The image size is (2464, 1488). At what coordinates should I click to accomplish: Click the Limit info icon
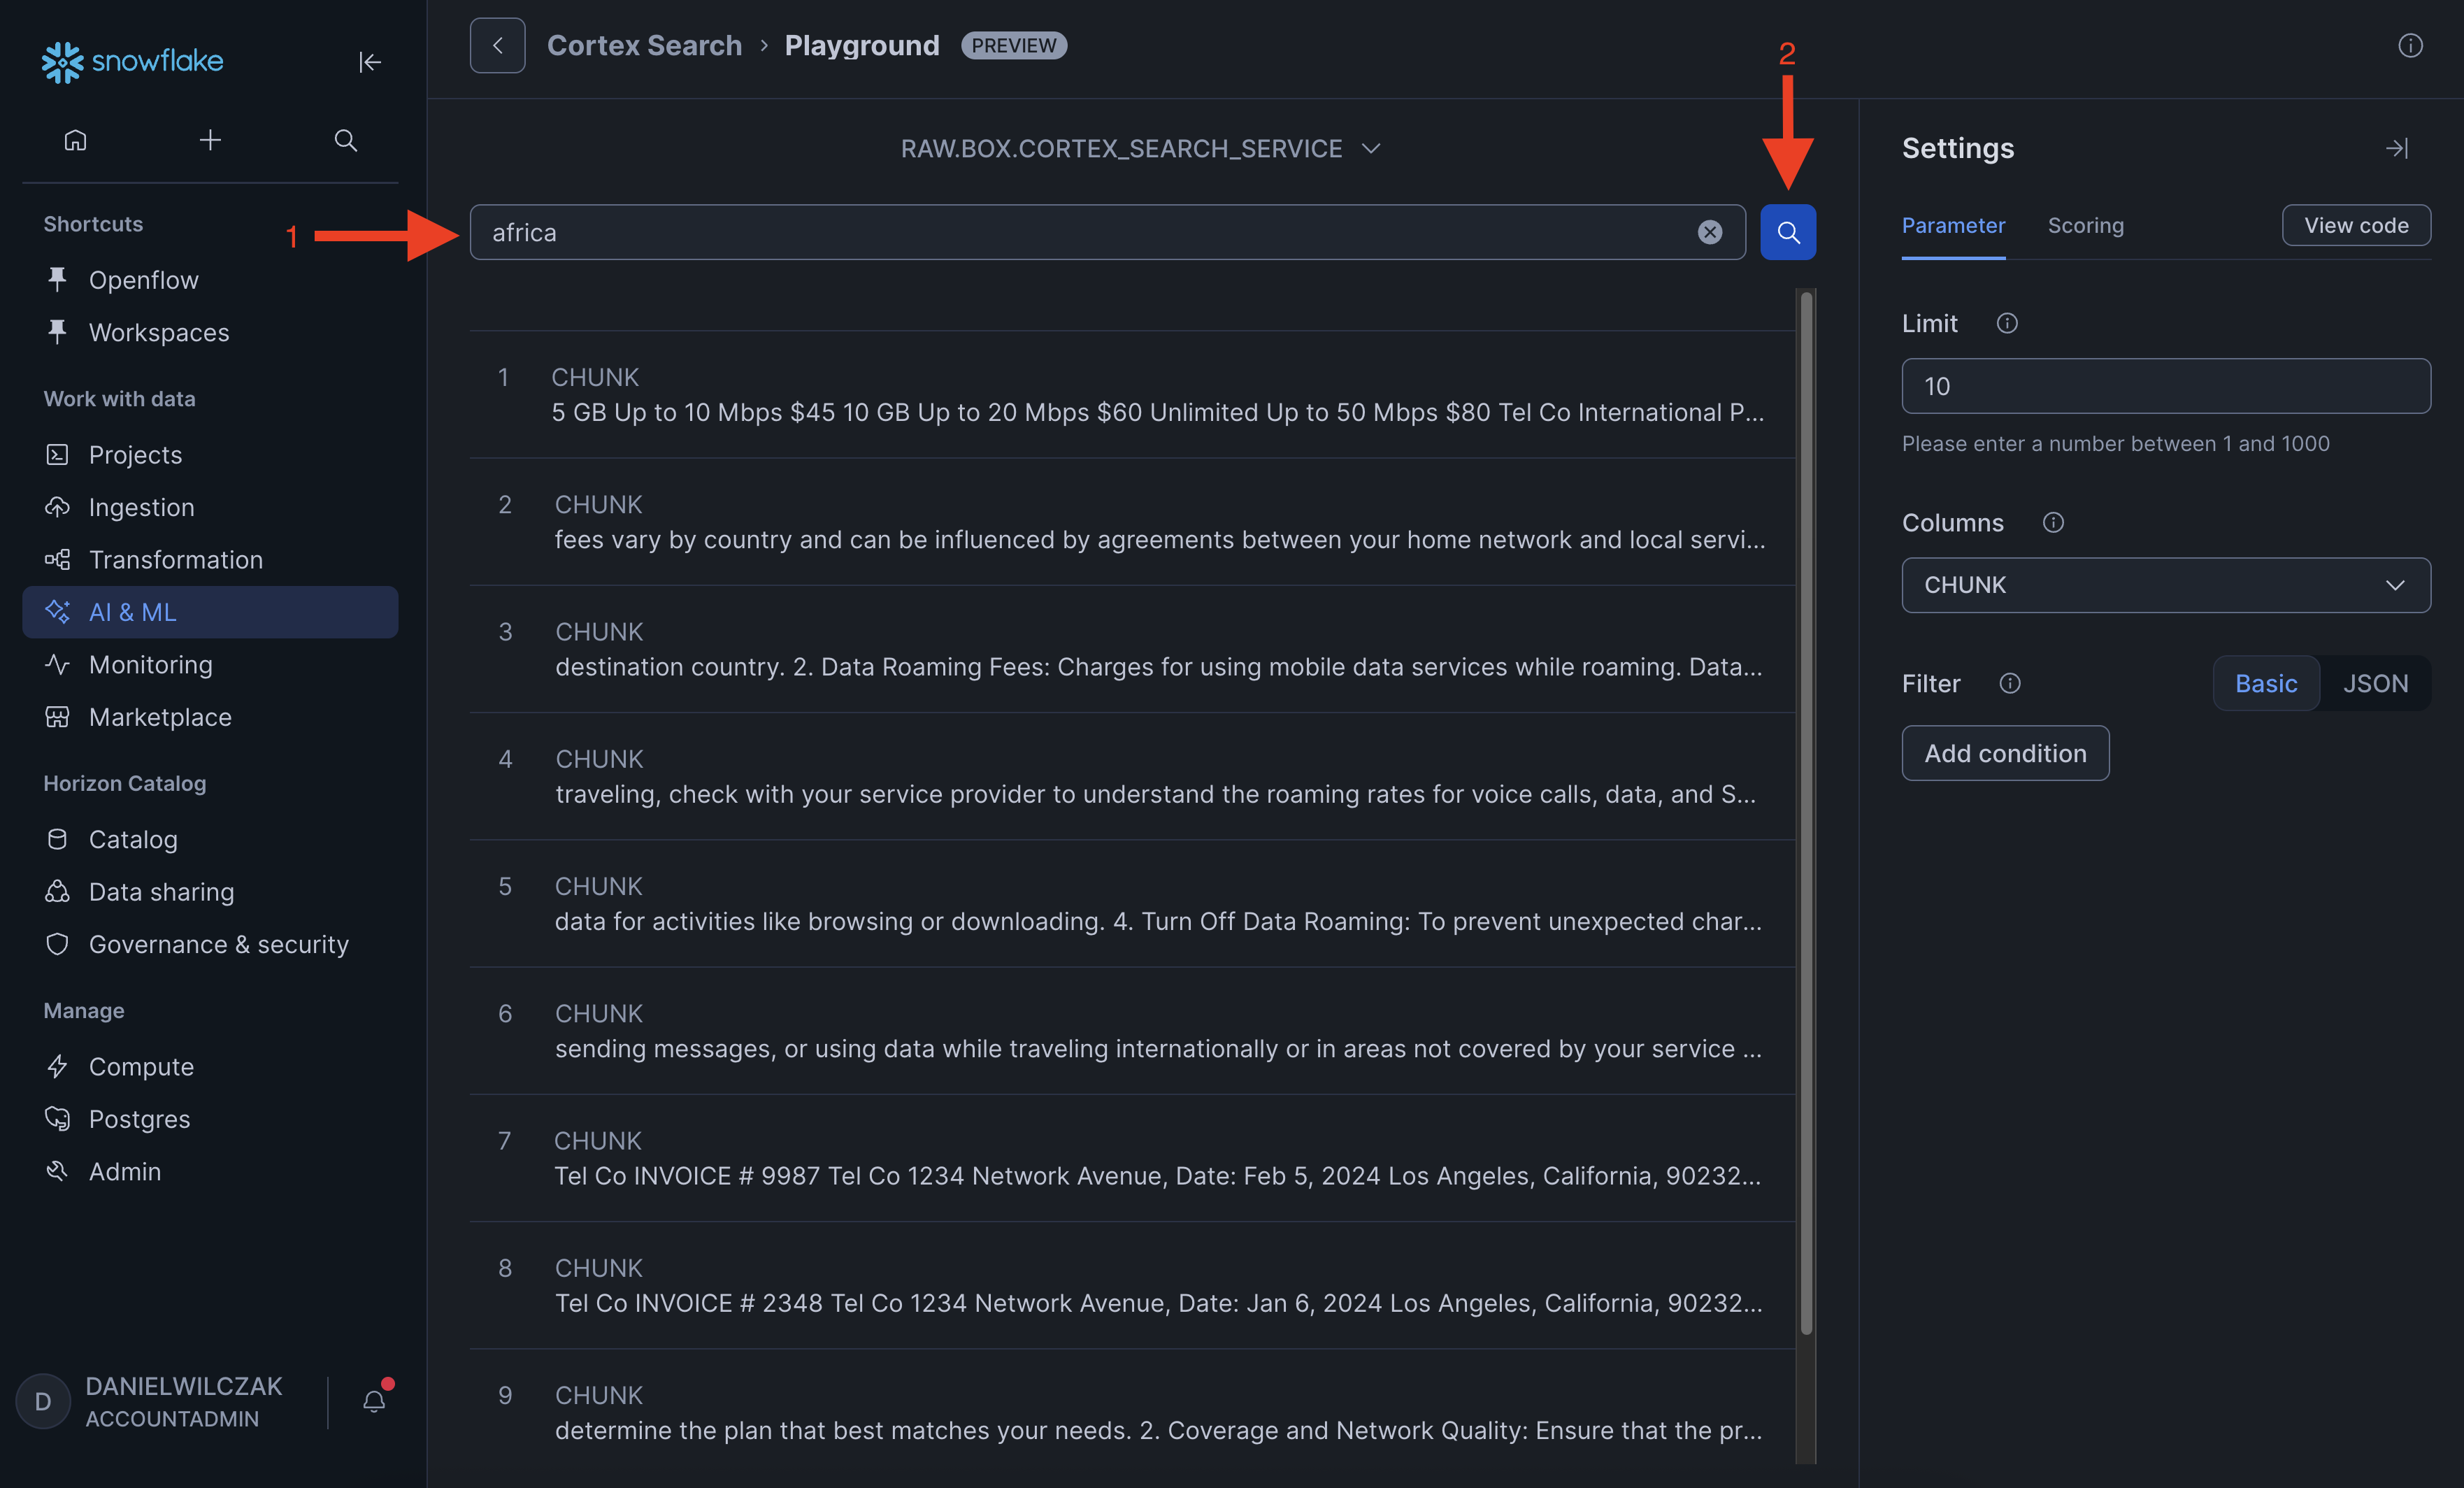2006,323
